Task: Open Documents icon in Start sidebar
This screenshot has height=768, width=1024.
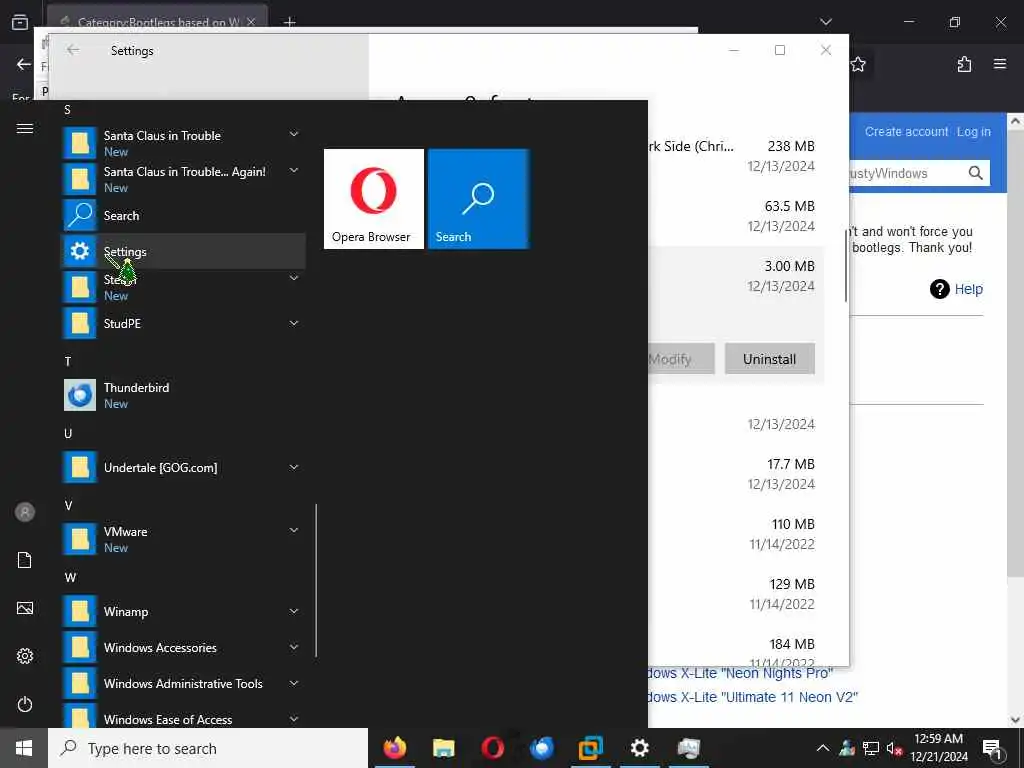Action: tap(25, 560)
